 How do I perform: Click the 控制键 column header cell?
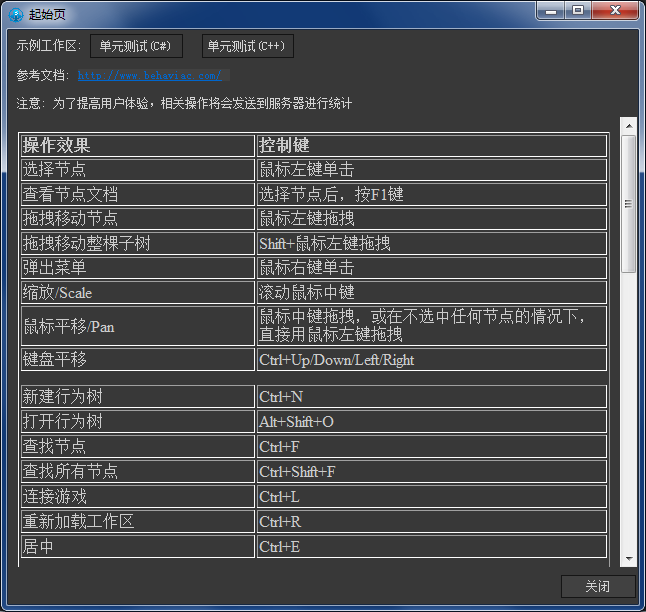pyautogui.click(x=431, y=145)
